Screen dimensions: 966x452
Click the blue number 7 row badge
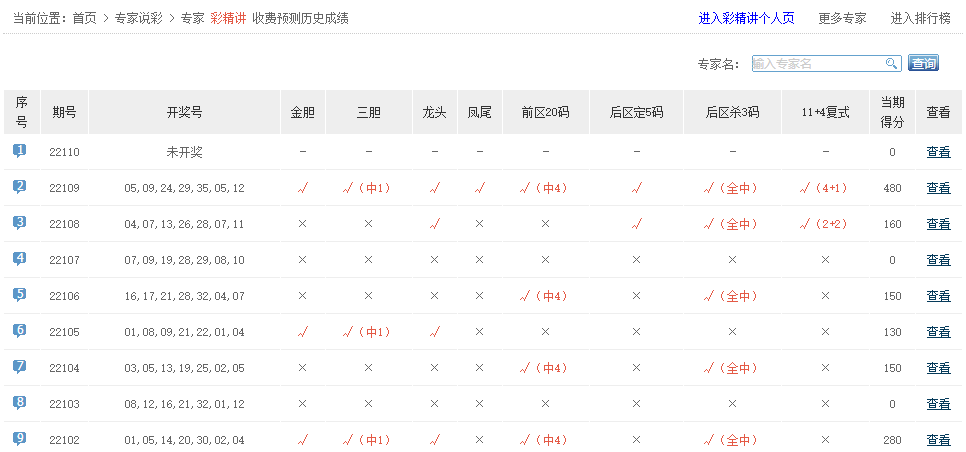tap(20, 367)
